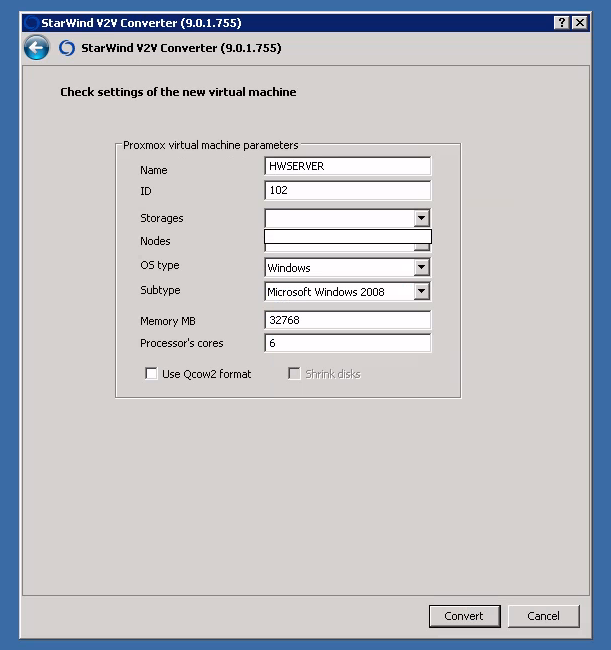Toggle the Shrink disks checkbox
Screen dimensions: 611x650
(x=294, y=374)
